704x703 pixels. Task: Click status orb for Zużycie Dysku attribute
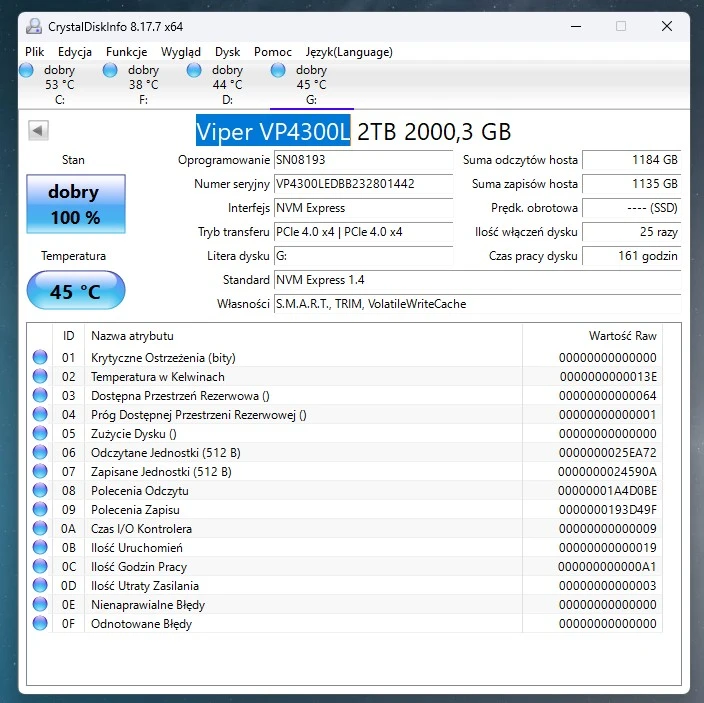pyautogui.click(x=40, y=434)
